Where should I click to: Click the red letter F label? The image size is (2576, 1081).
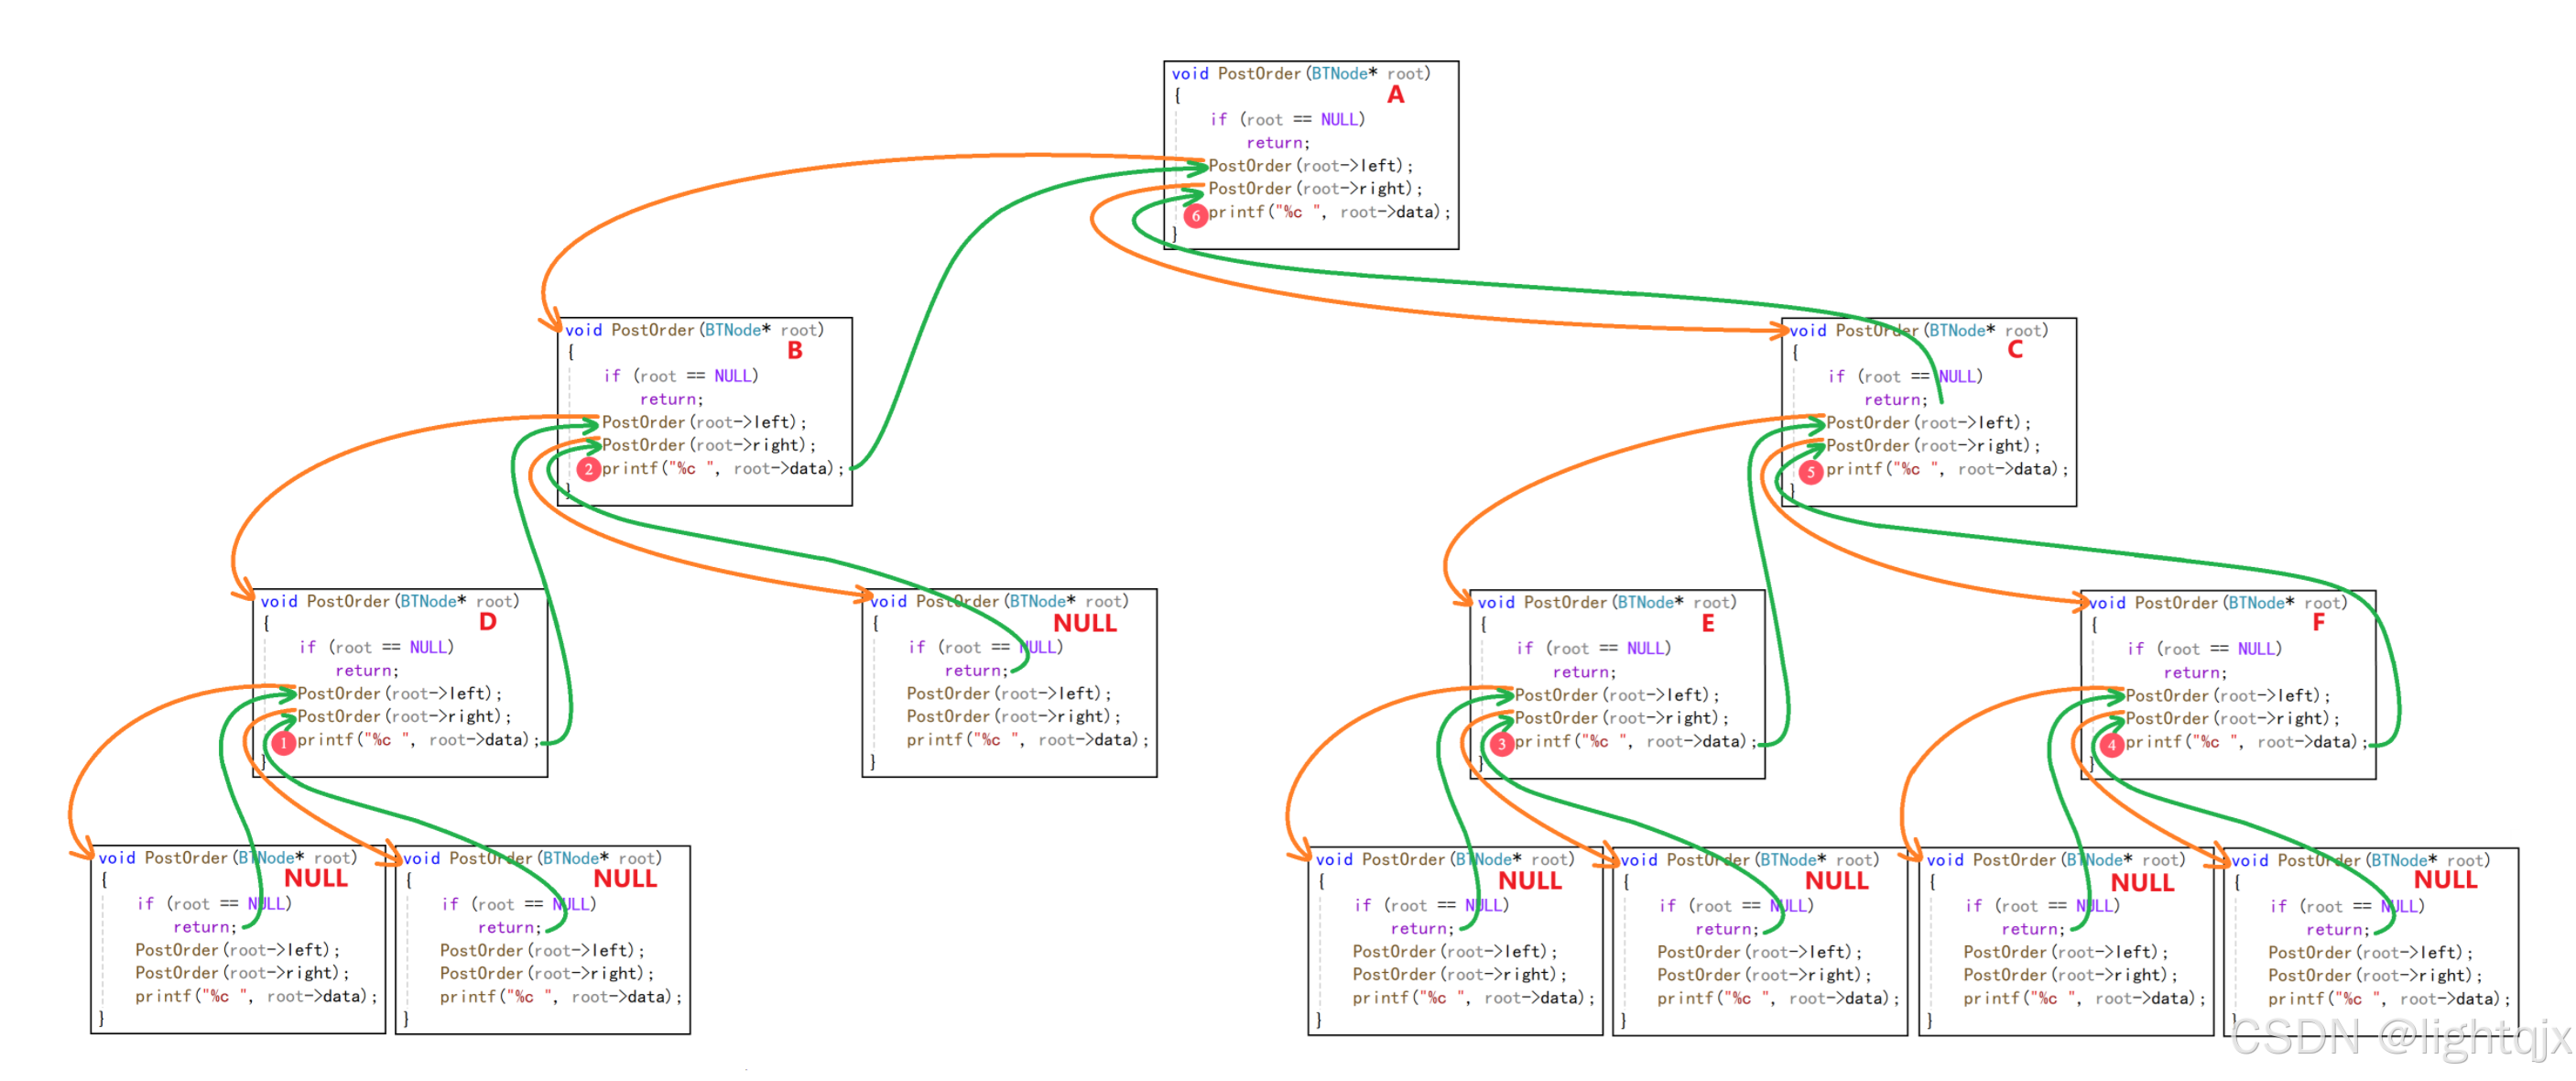[2318, 622]
